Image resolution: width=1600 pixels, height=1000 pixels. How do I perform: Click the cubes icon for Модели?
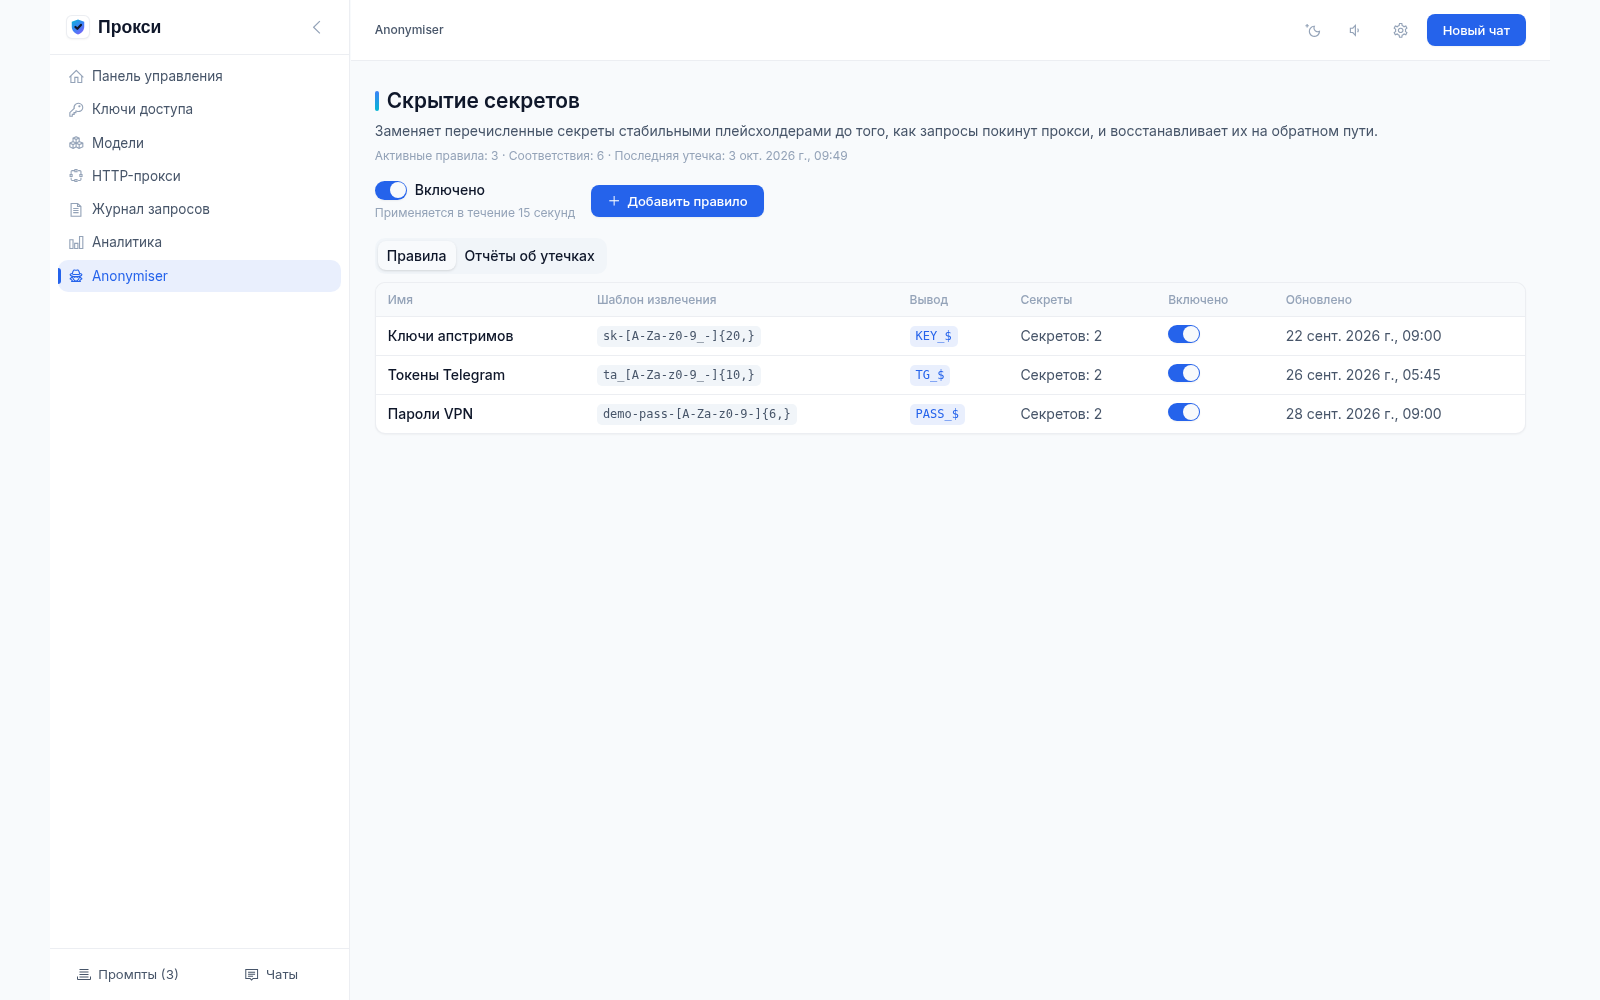pos(76,143)
